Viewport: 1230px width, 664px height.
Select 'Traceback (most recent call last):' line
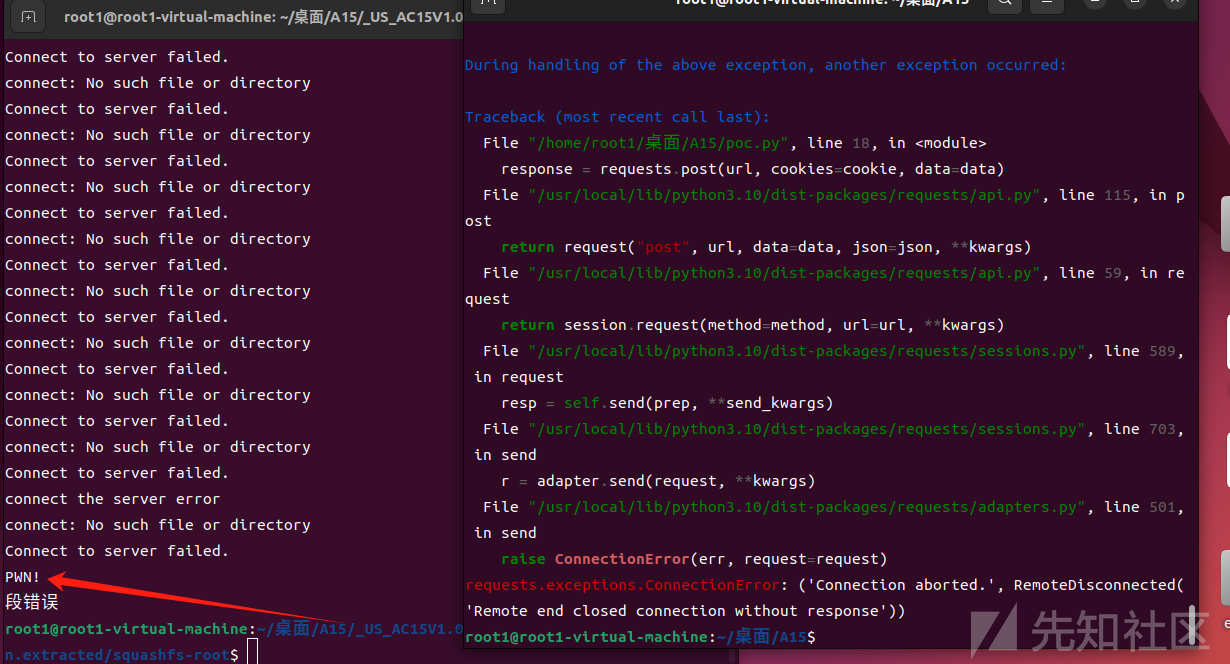617,117
